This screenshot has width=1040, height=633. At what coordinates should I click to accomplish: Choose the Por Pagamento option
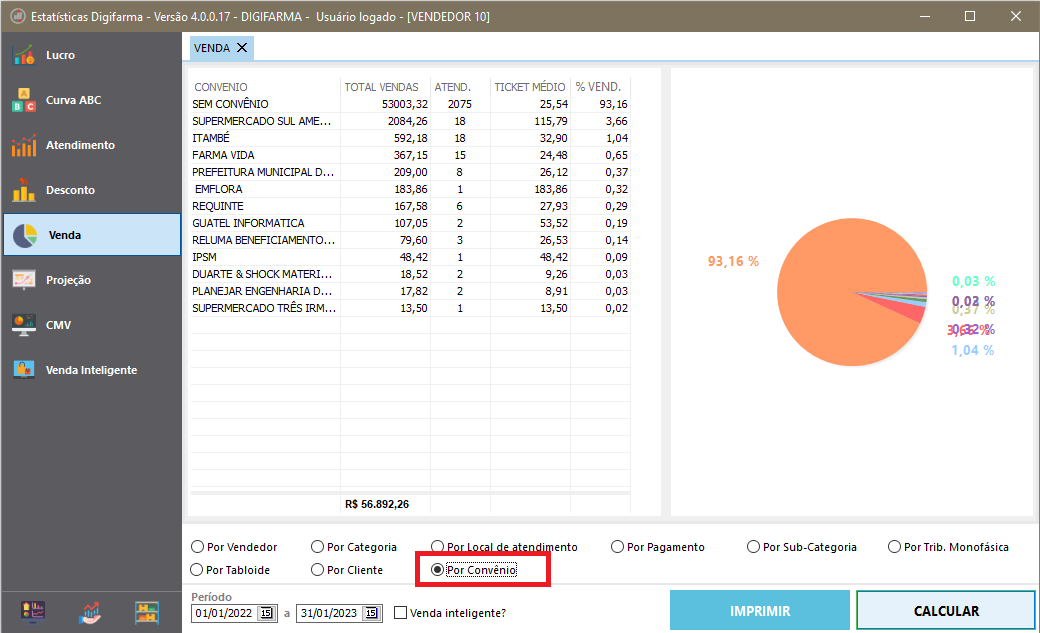pyautogui.click(x=616, y=547)
